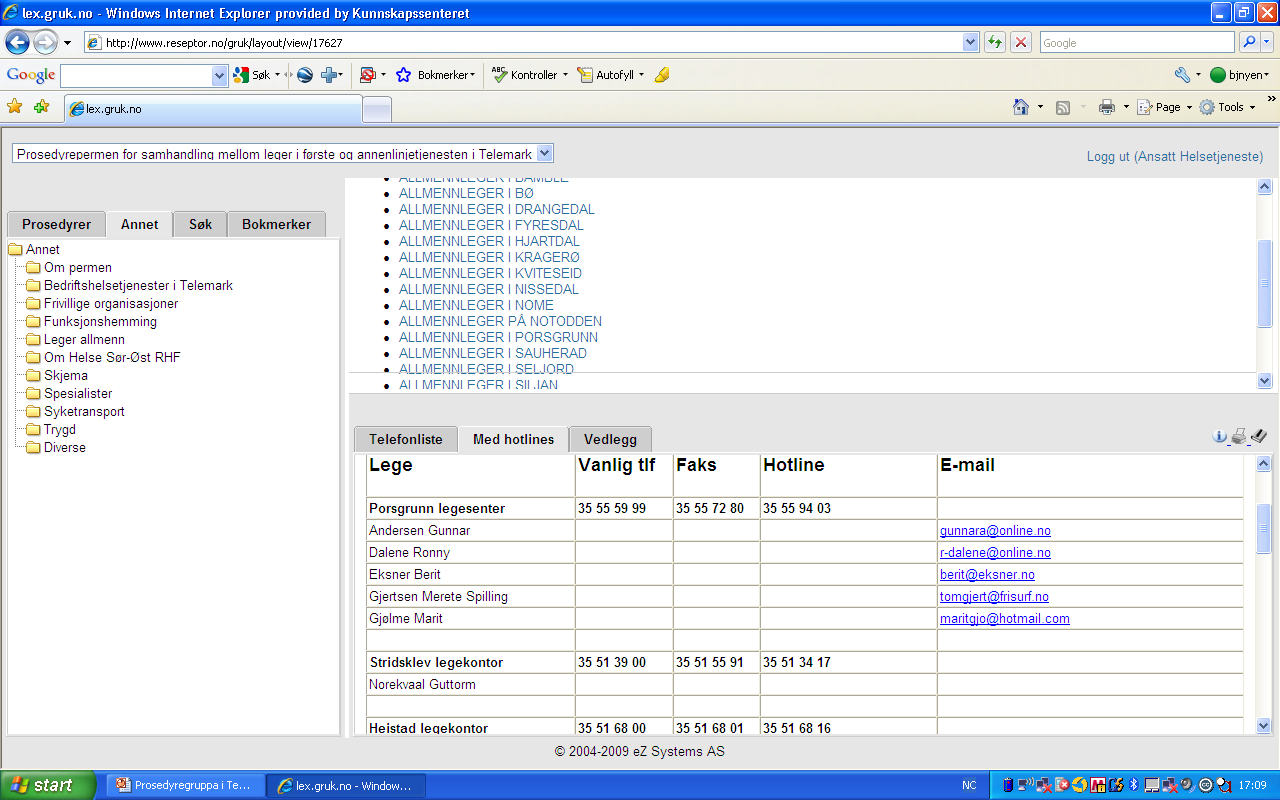
Task: Go forward with the browser Forward arrow
Action: coord(45,42)
